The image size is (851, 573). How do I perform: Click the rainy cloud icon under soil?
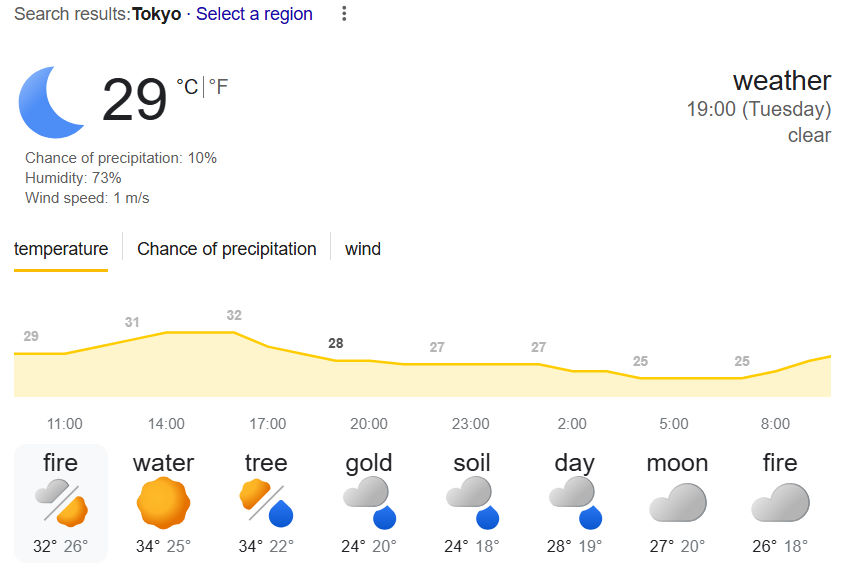pos(471,503)
